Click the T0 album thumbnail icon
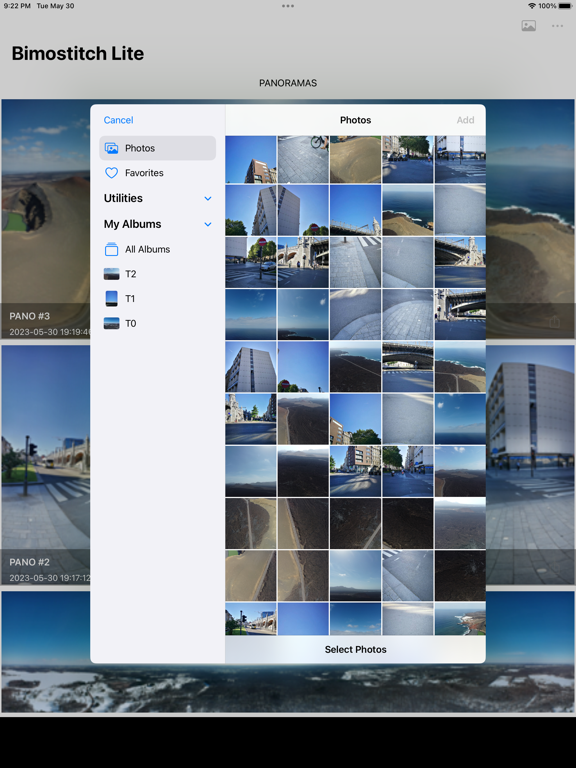This screenshot has height=768, width=576. point(112,323)
